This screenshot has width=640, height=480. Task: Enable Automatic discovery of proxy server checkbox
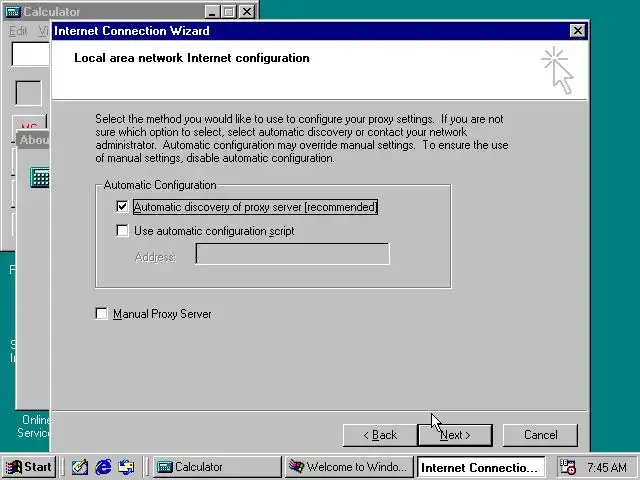(x=122, y=207)
